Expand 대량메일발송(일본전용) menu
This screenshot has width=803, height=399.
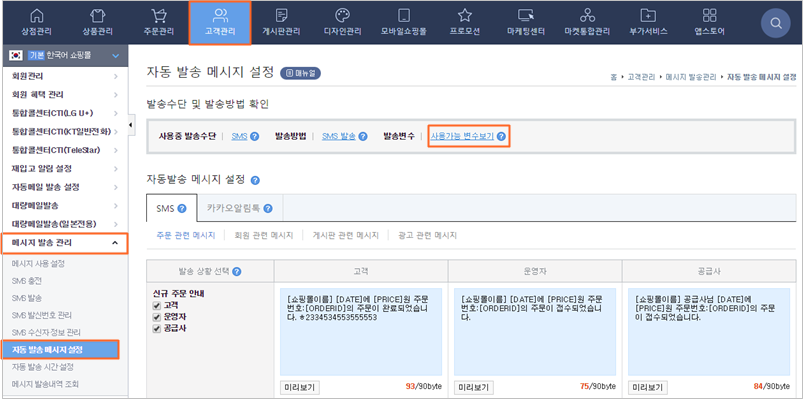pyautogui.click(x=65, y=224)
